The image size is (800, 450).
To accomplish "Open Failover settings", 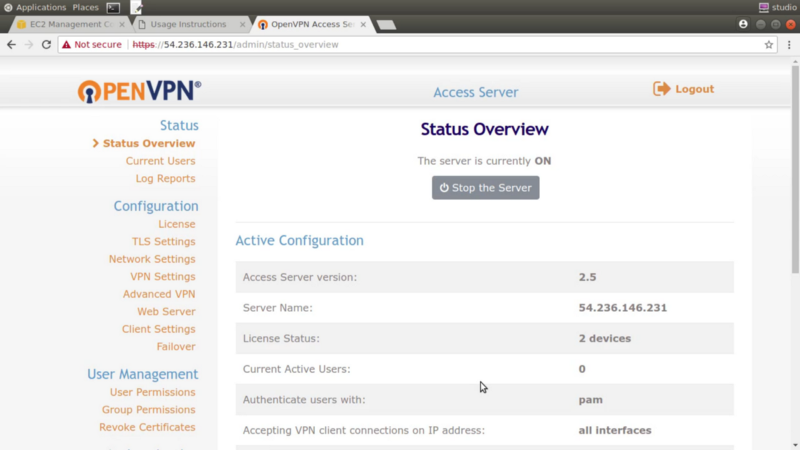I will pos(176,346).
